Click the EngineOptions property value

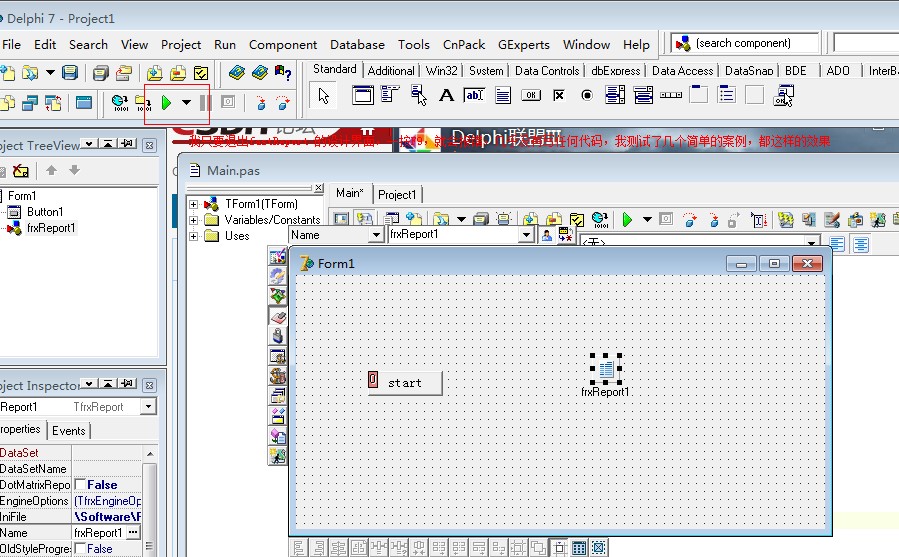tap(107, 501)
